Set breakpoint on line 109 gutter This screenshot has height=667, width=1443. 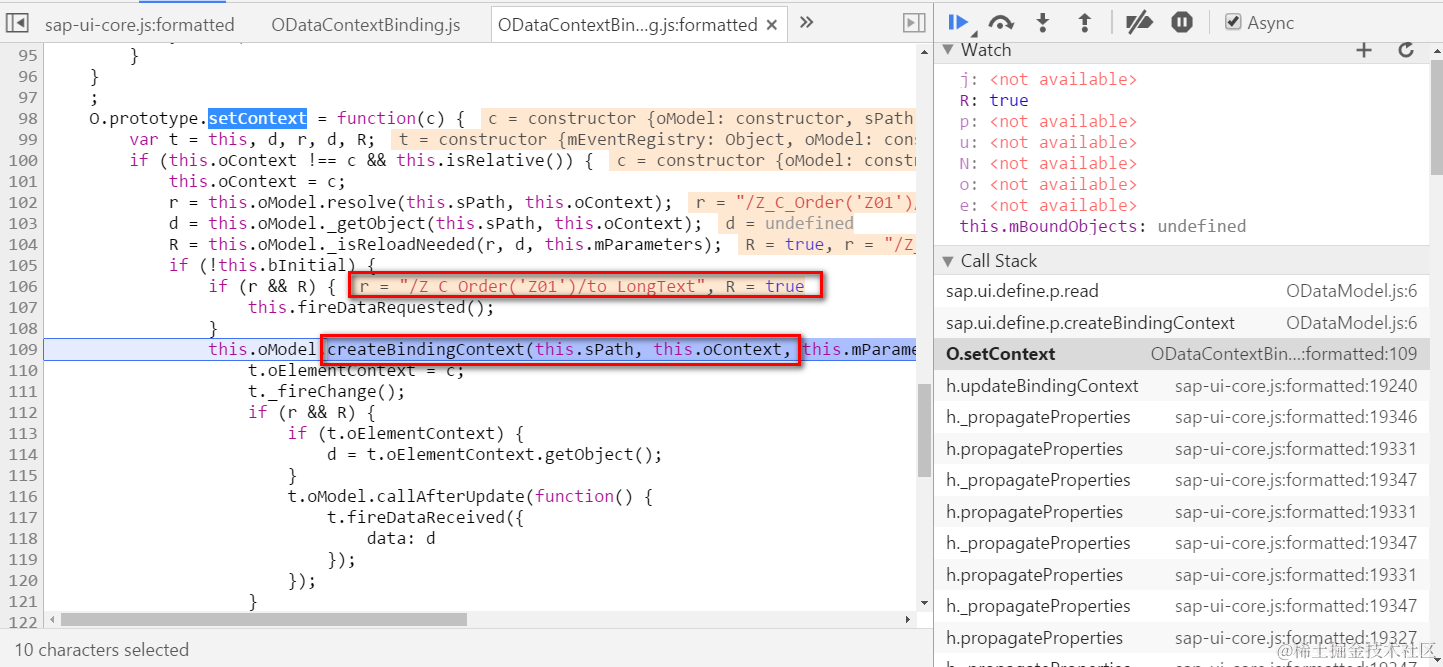coord(22,349)
